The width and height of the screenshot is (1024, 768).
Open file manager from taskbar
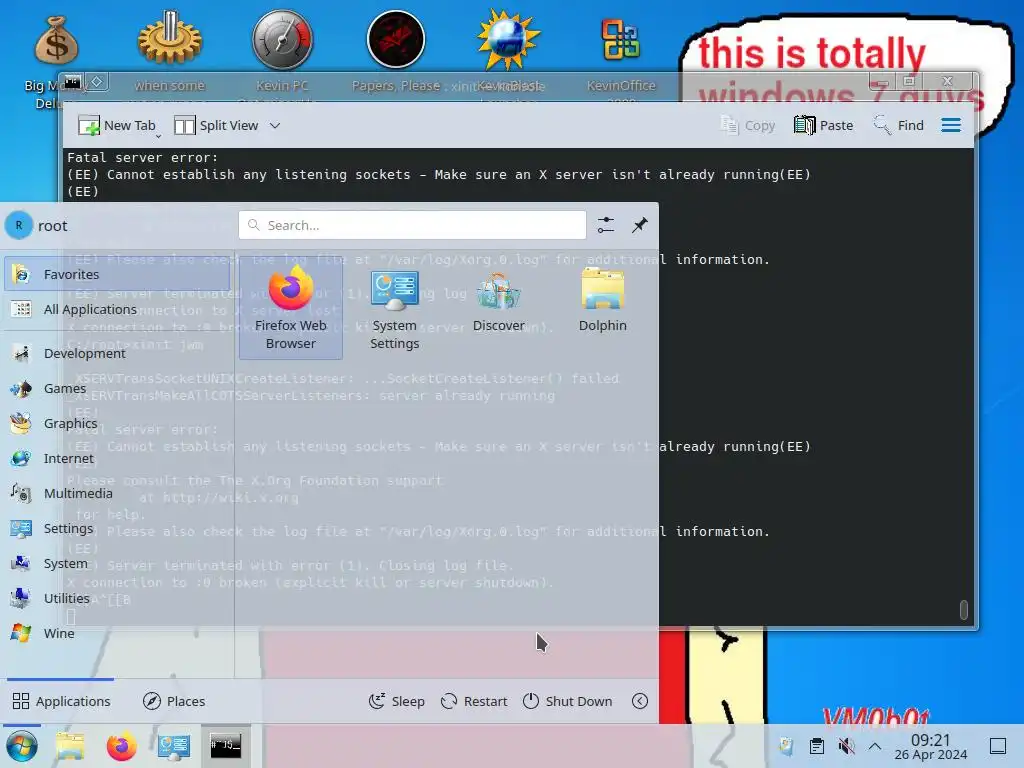point(70,746)
